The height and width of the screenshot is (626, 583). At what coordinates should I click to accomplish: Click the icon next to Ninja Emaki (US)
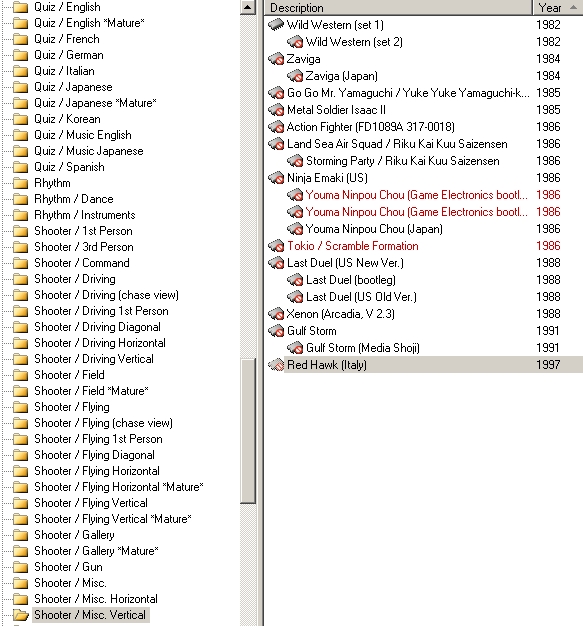tap(276, 178)
